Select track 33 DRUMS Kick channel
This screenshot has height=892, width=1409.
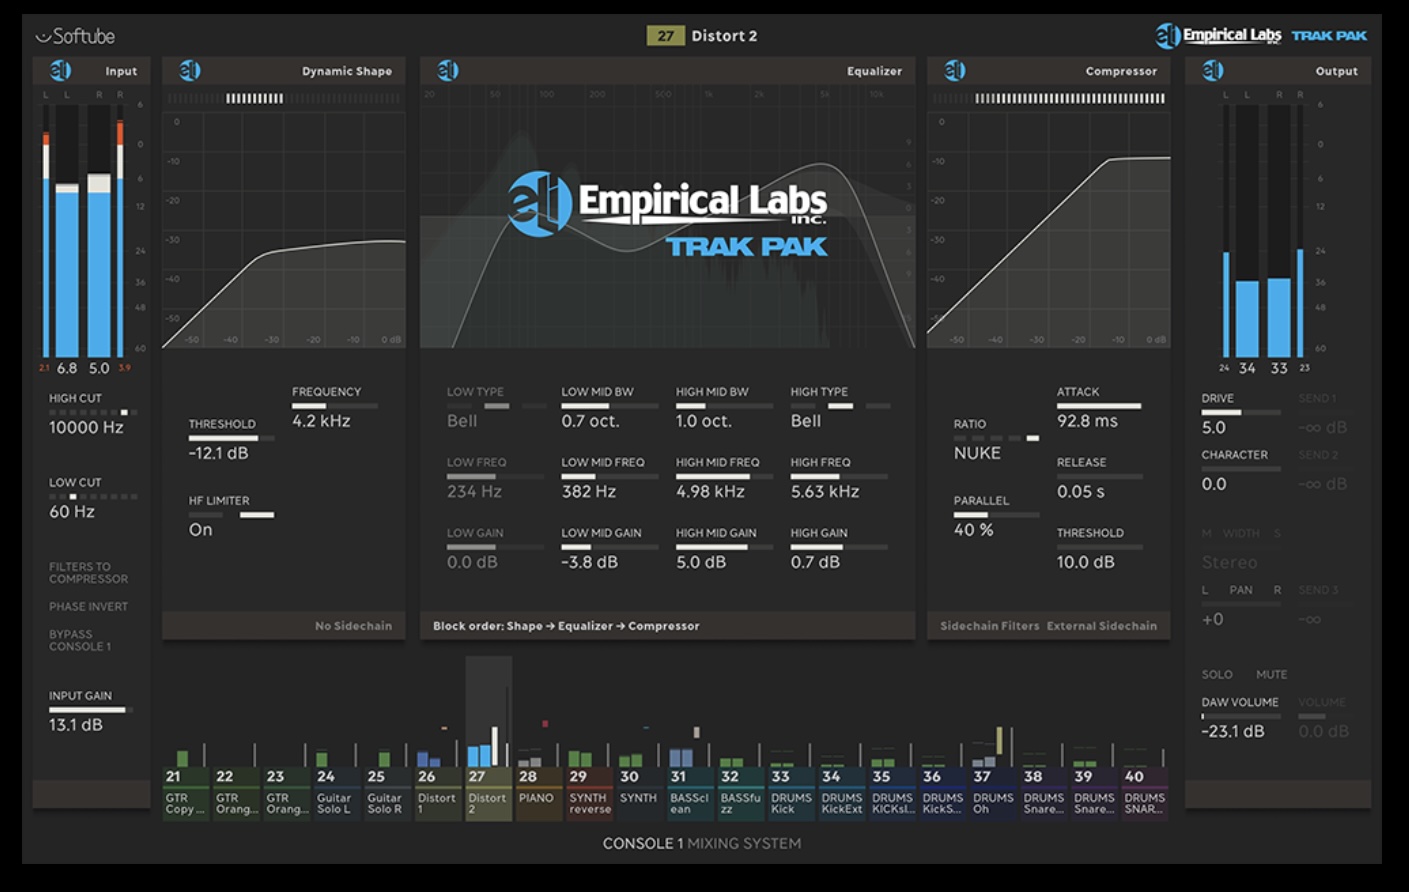click(x=791, y=794)
